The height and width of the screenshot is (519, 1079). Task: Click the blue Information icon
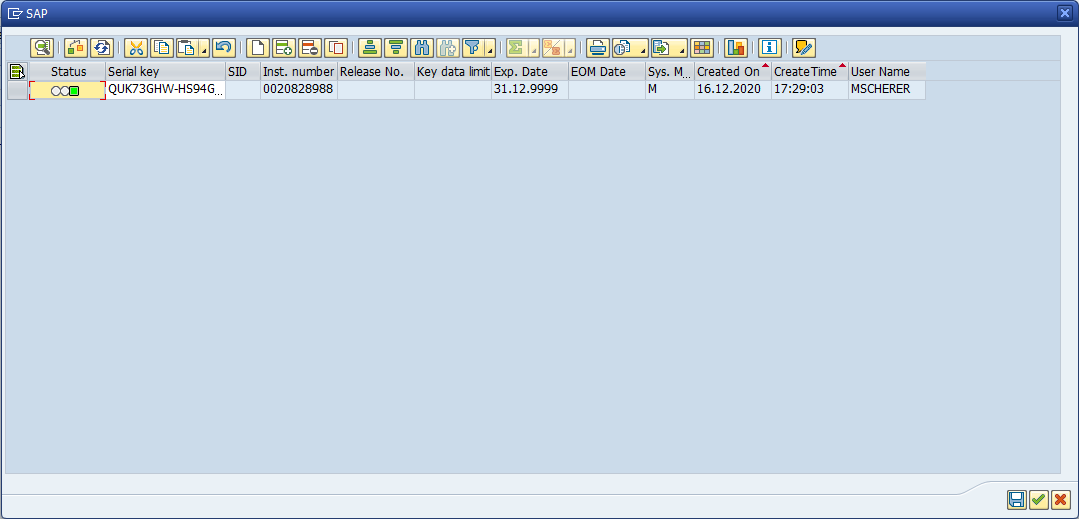[769, 47]
